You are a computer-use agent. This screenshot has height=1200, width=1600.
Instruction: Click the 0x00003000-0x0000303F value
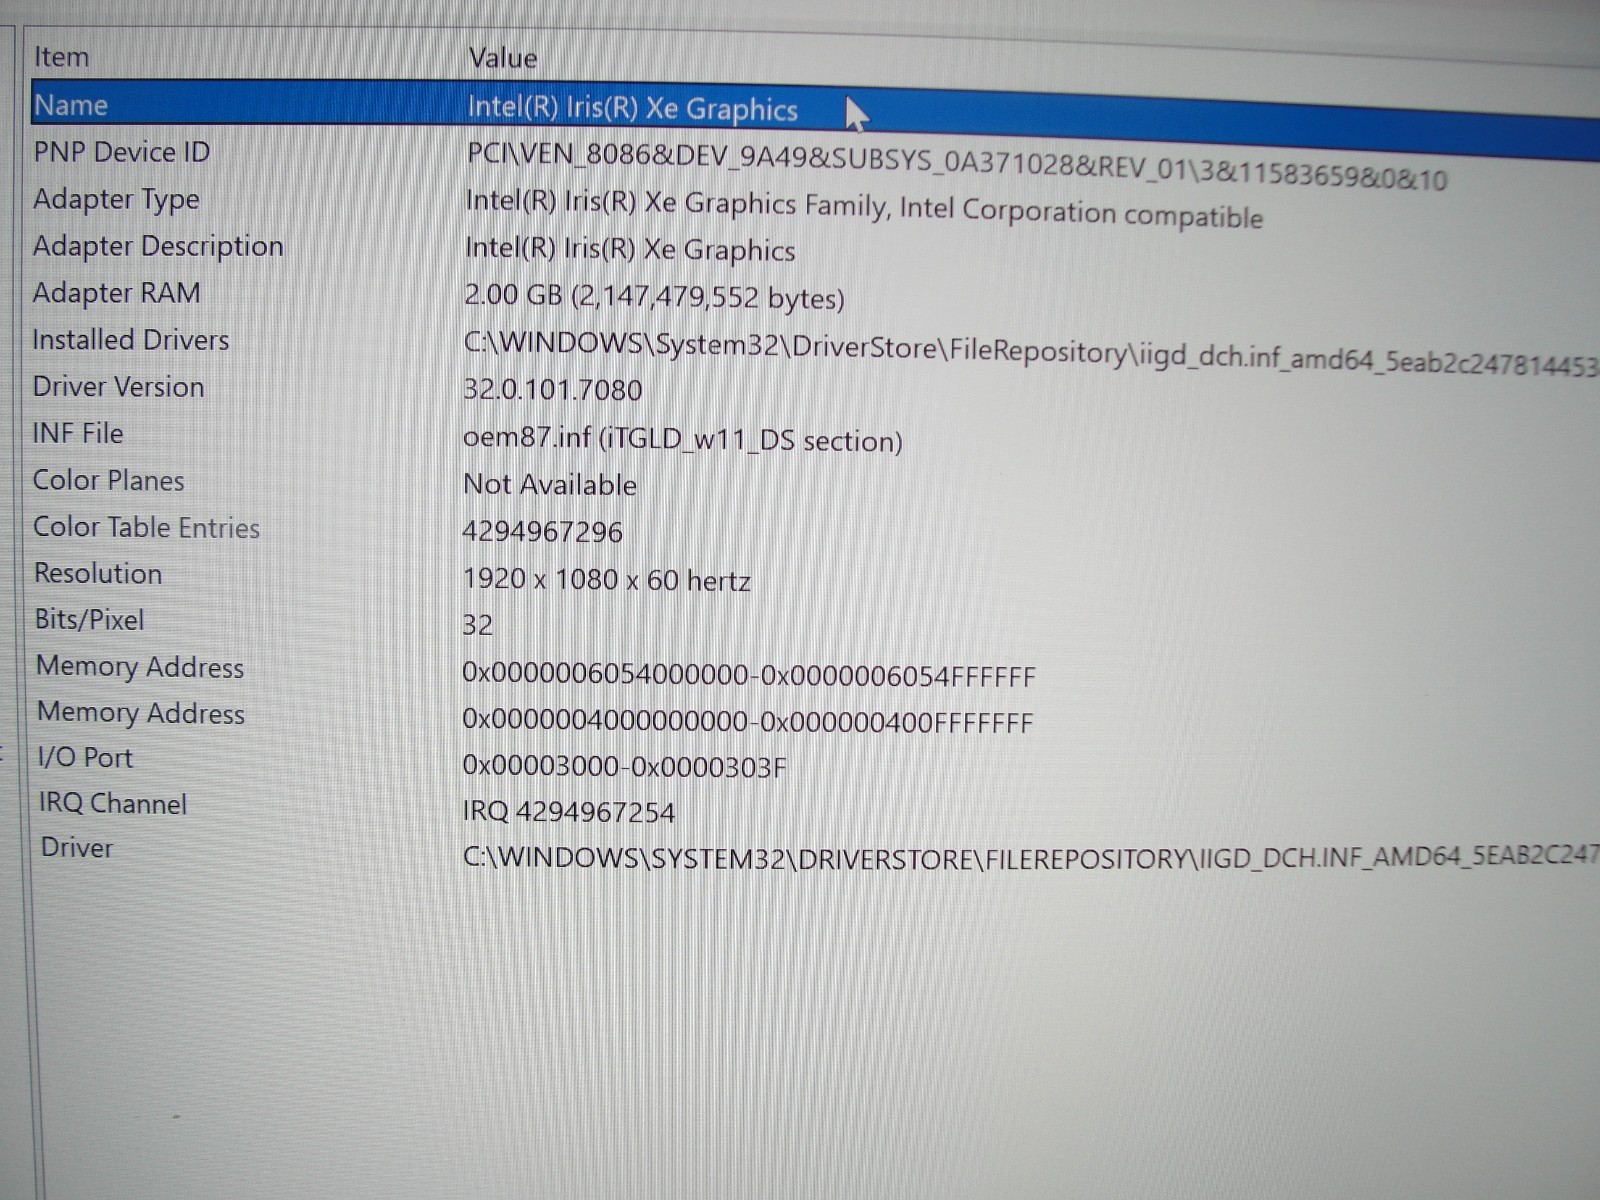(624, 767)
